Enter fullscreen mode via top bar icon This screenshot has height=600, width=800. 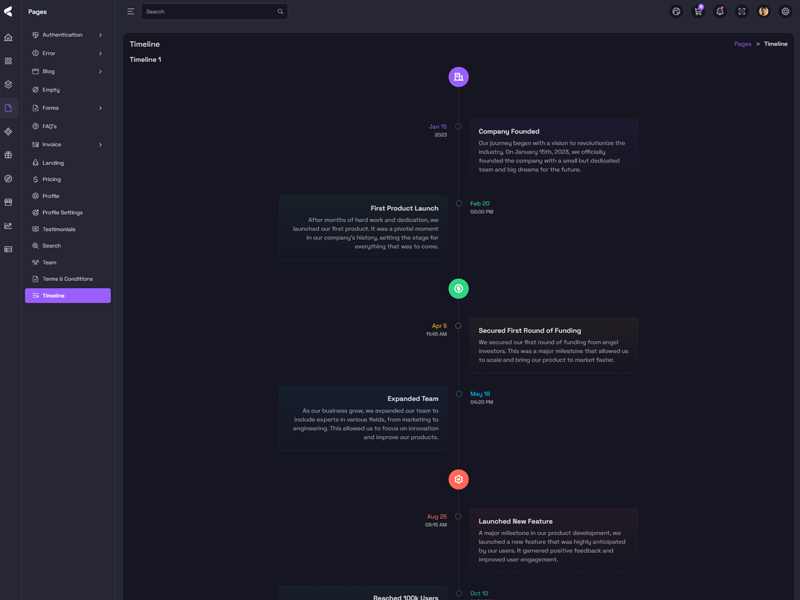coord(742,12)
